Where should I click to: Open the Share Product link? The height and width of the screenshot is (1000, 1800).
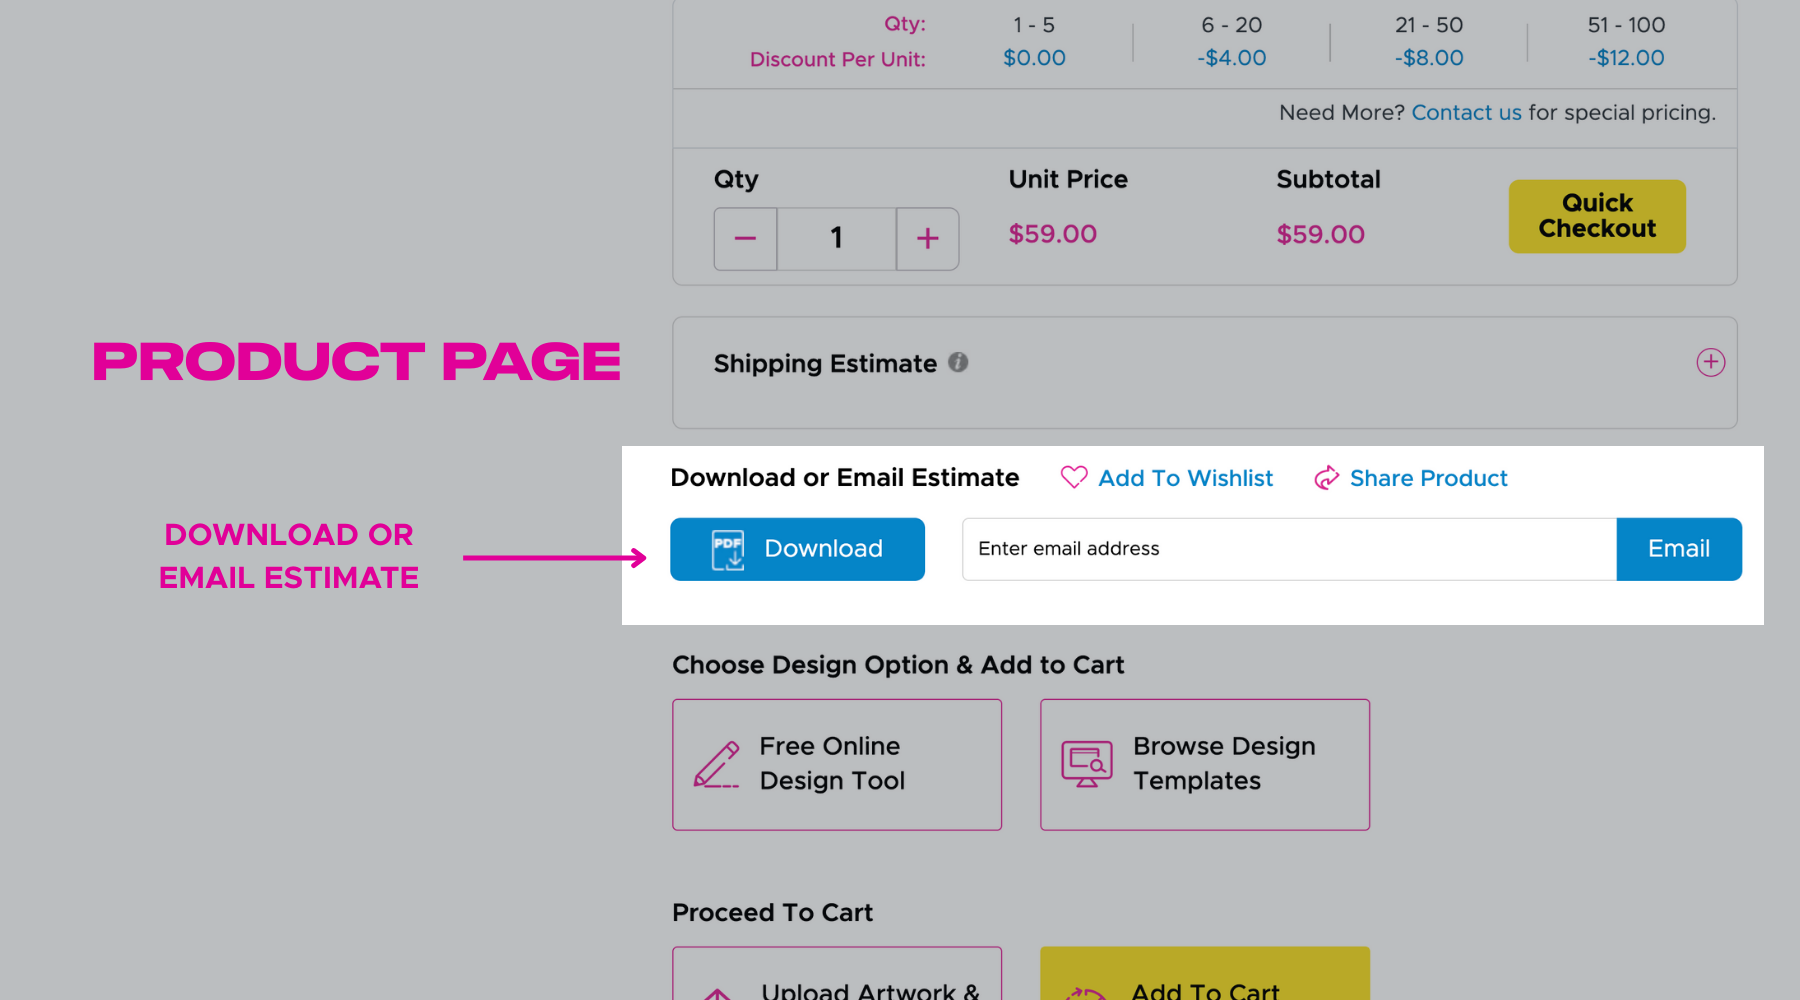(1428, 479)
